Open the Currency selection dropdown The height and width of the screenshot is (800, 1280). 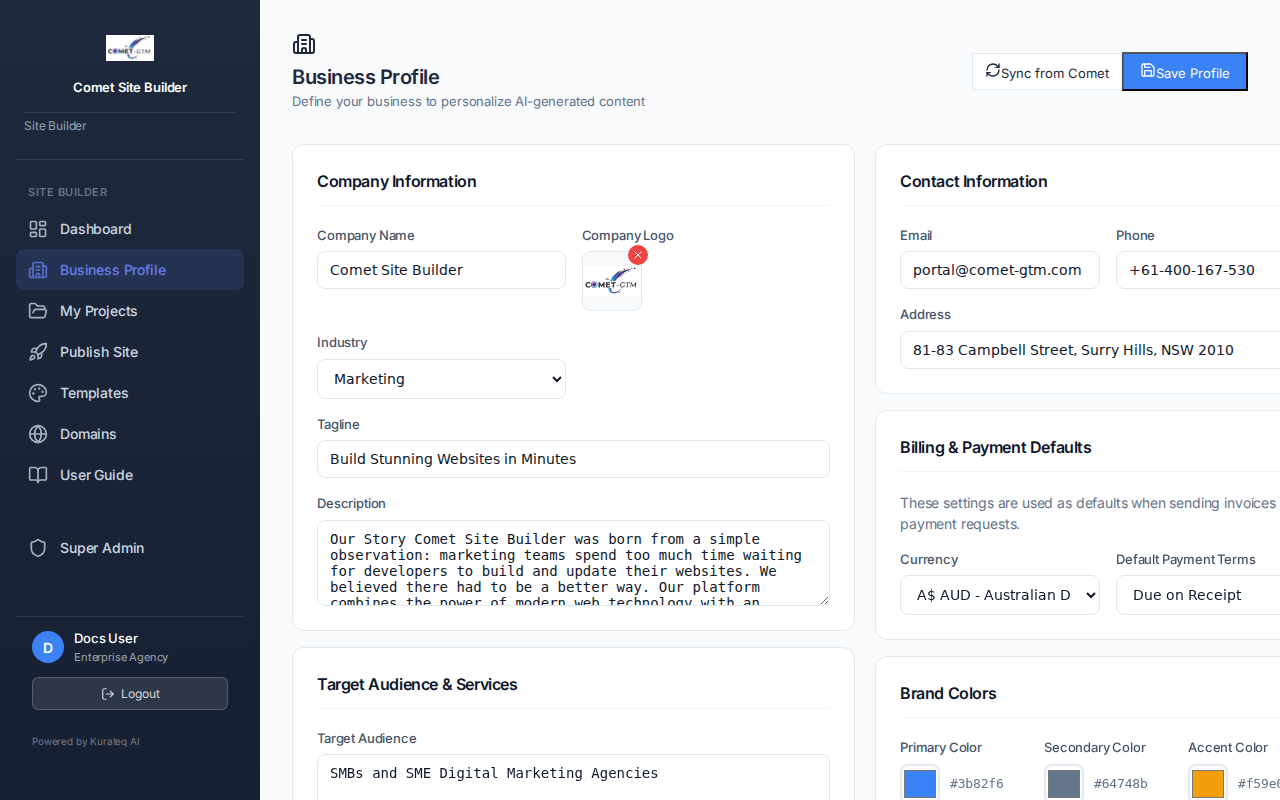pyautogui.click(x=999, y=595)
